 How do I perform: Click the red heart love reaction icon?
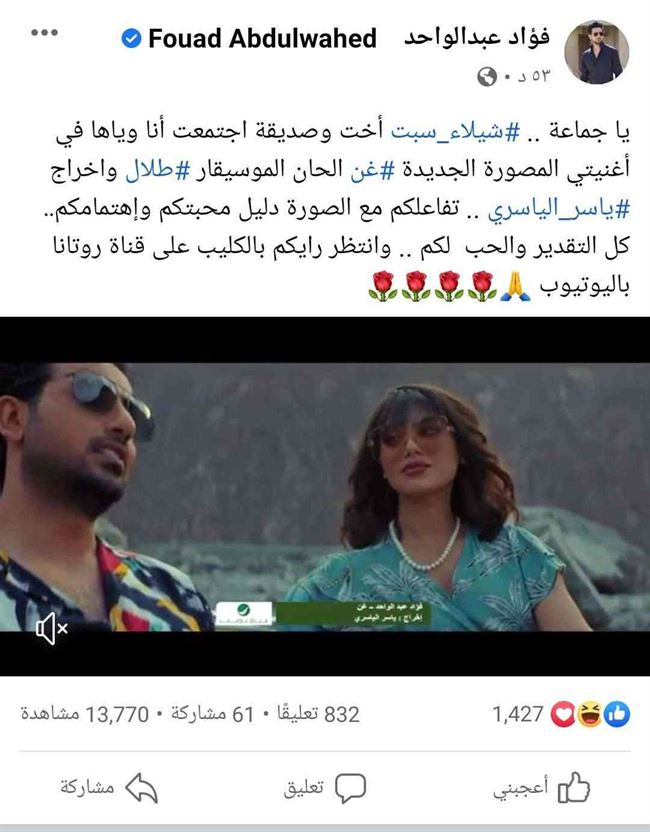(563, 714)
